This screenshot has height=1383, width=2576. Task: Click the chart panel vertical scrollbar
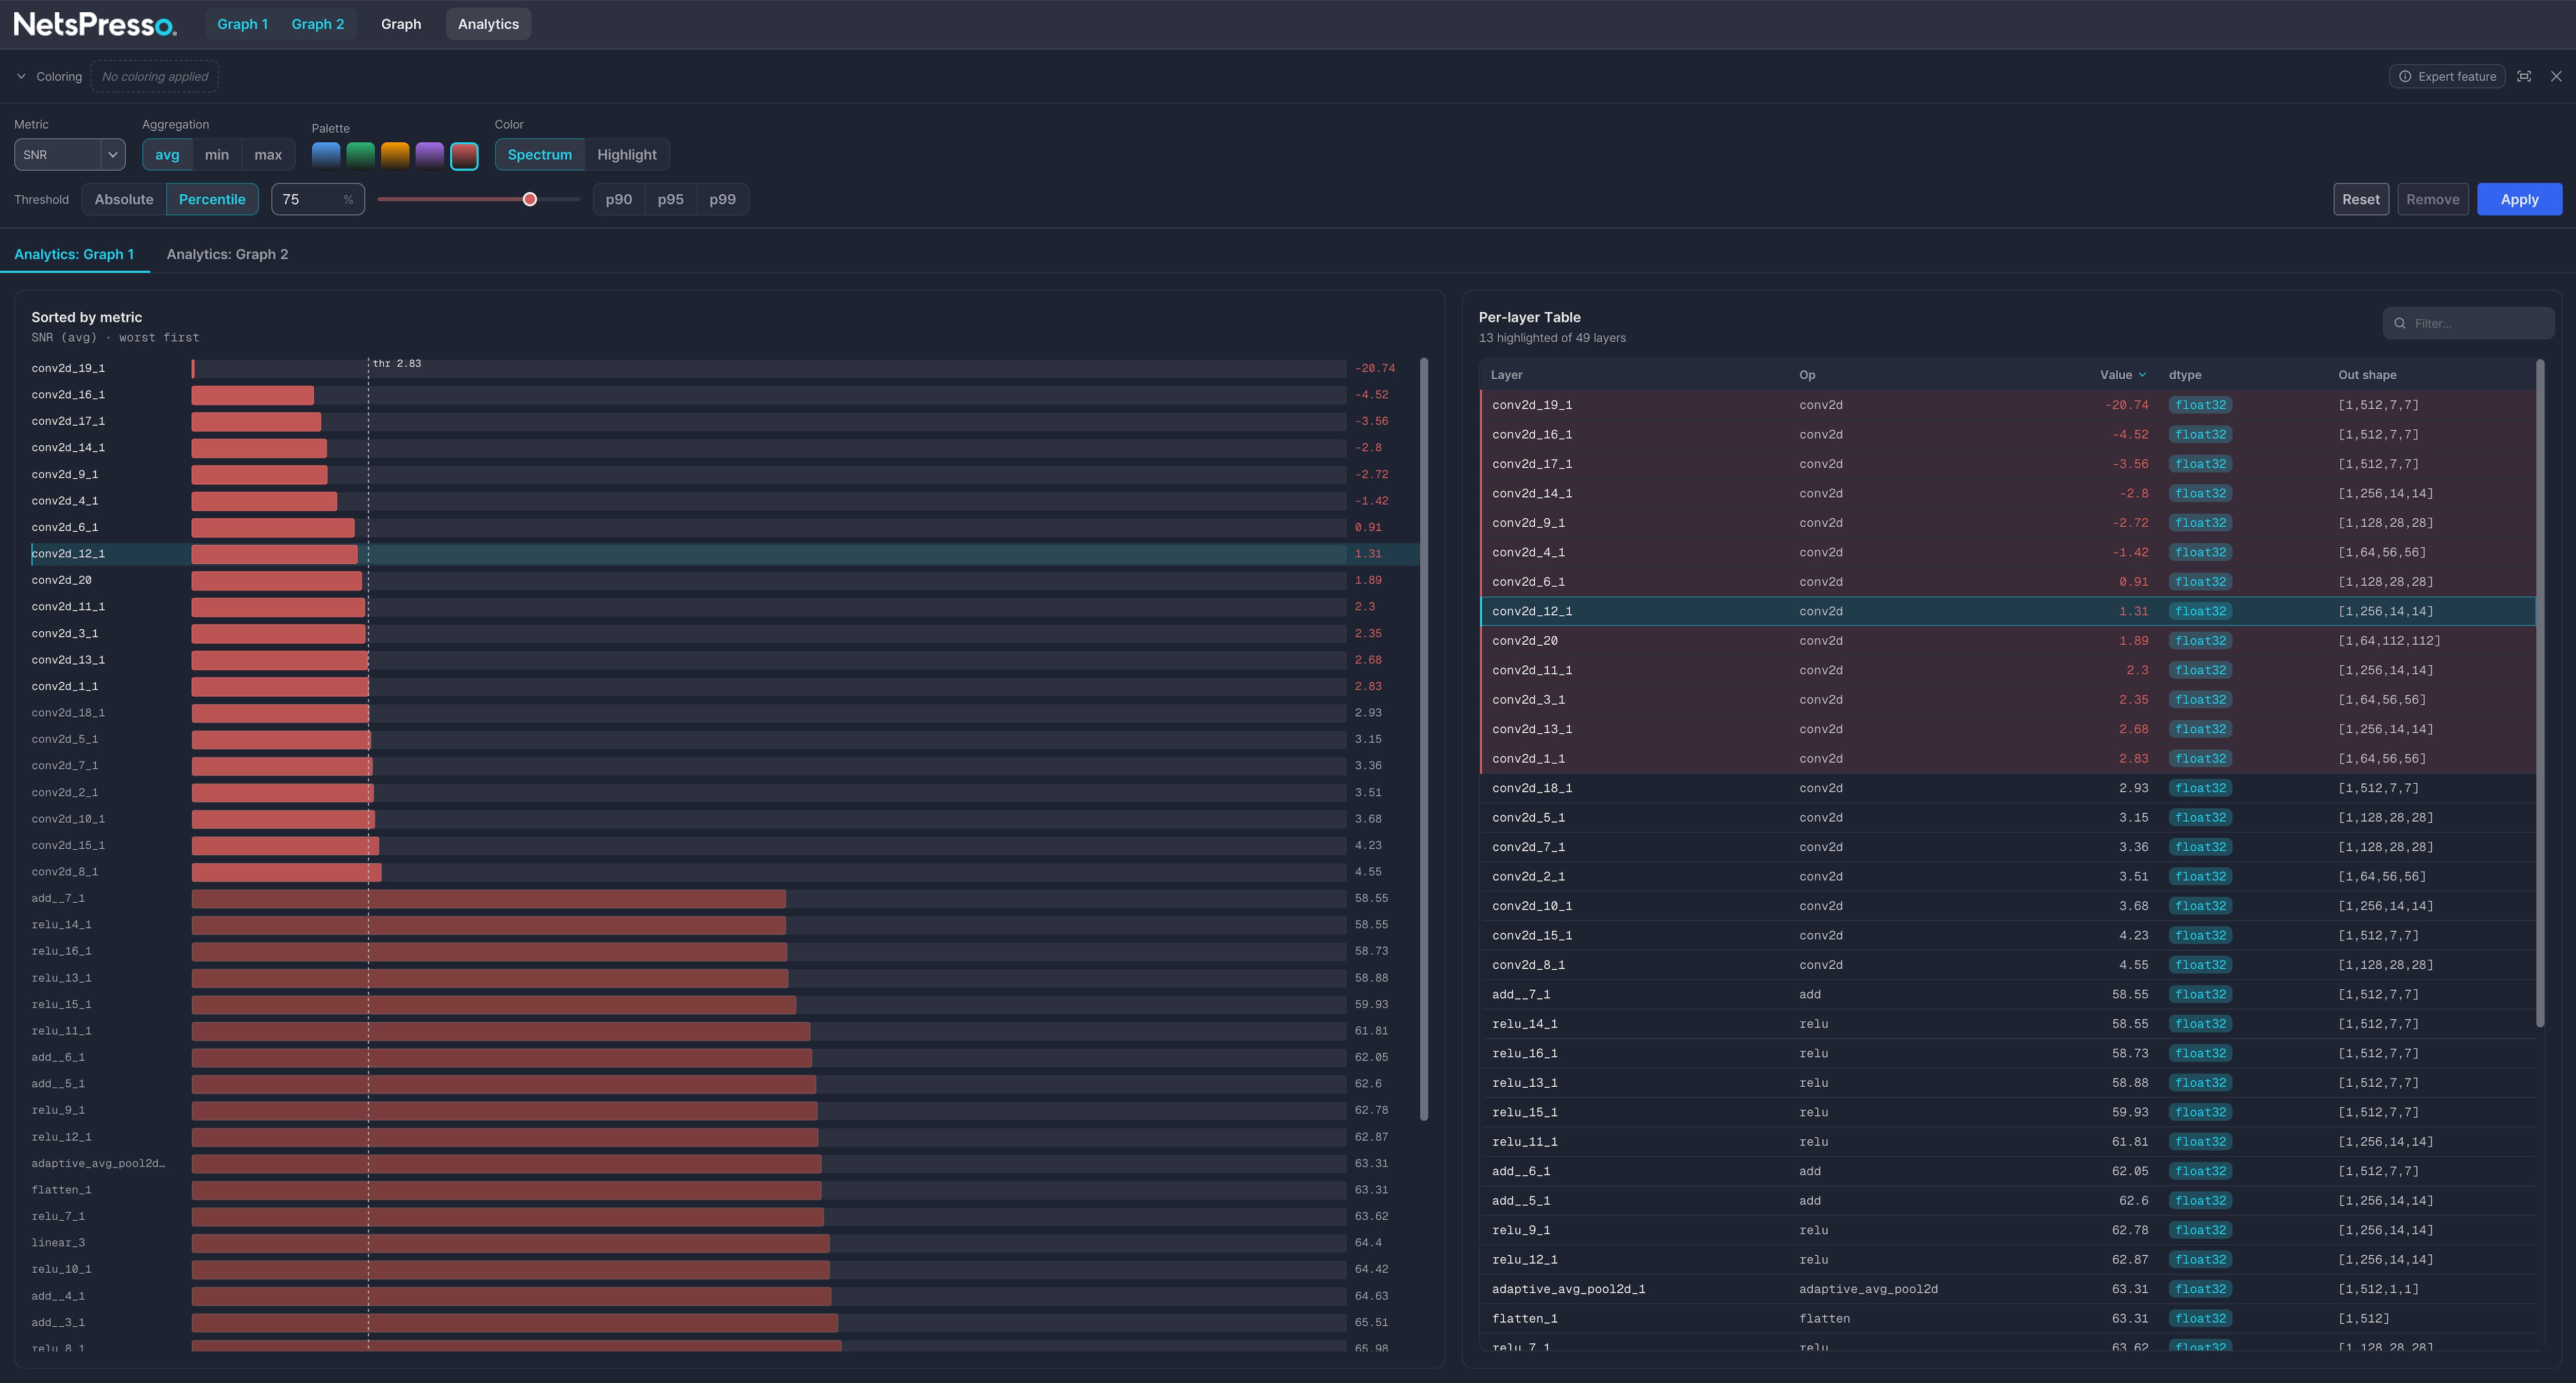(x=1424, y=739)
